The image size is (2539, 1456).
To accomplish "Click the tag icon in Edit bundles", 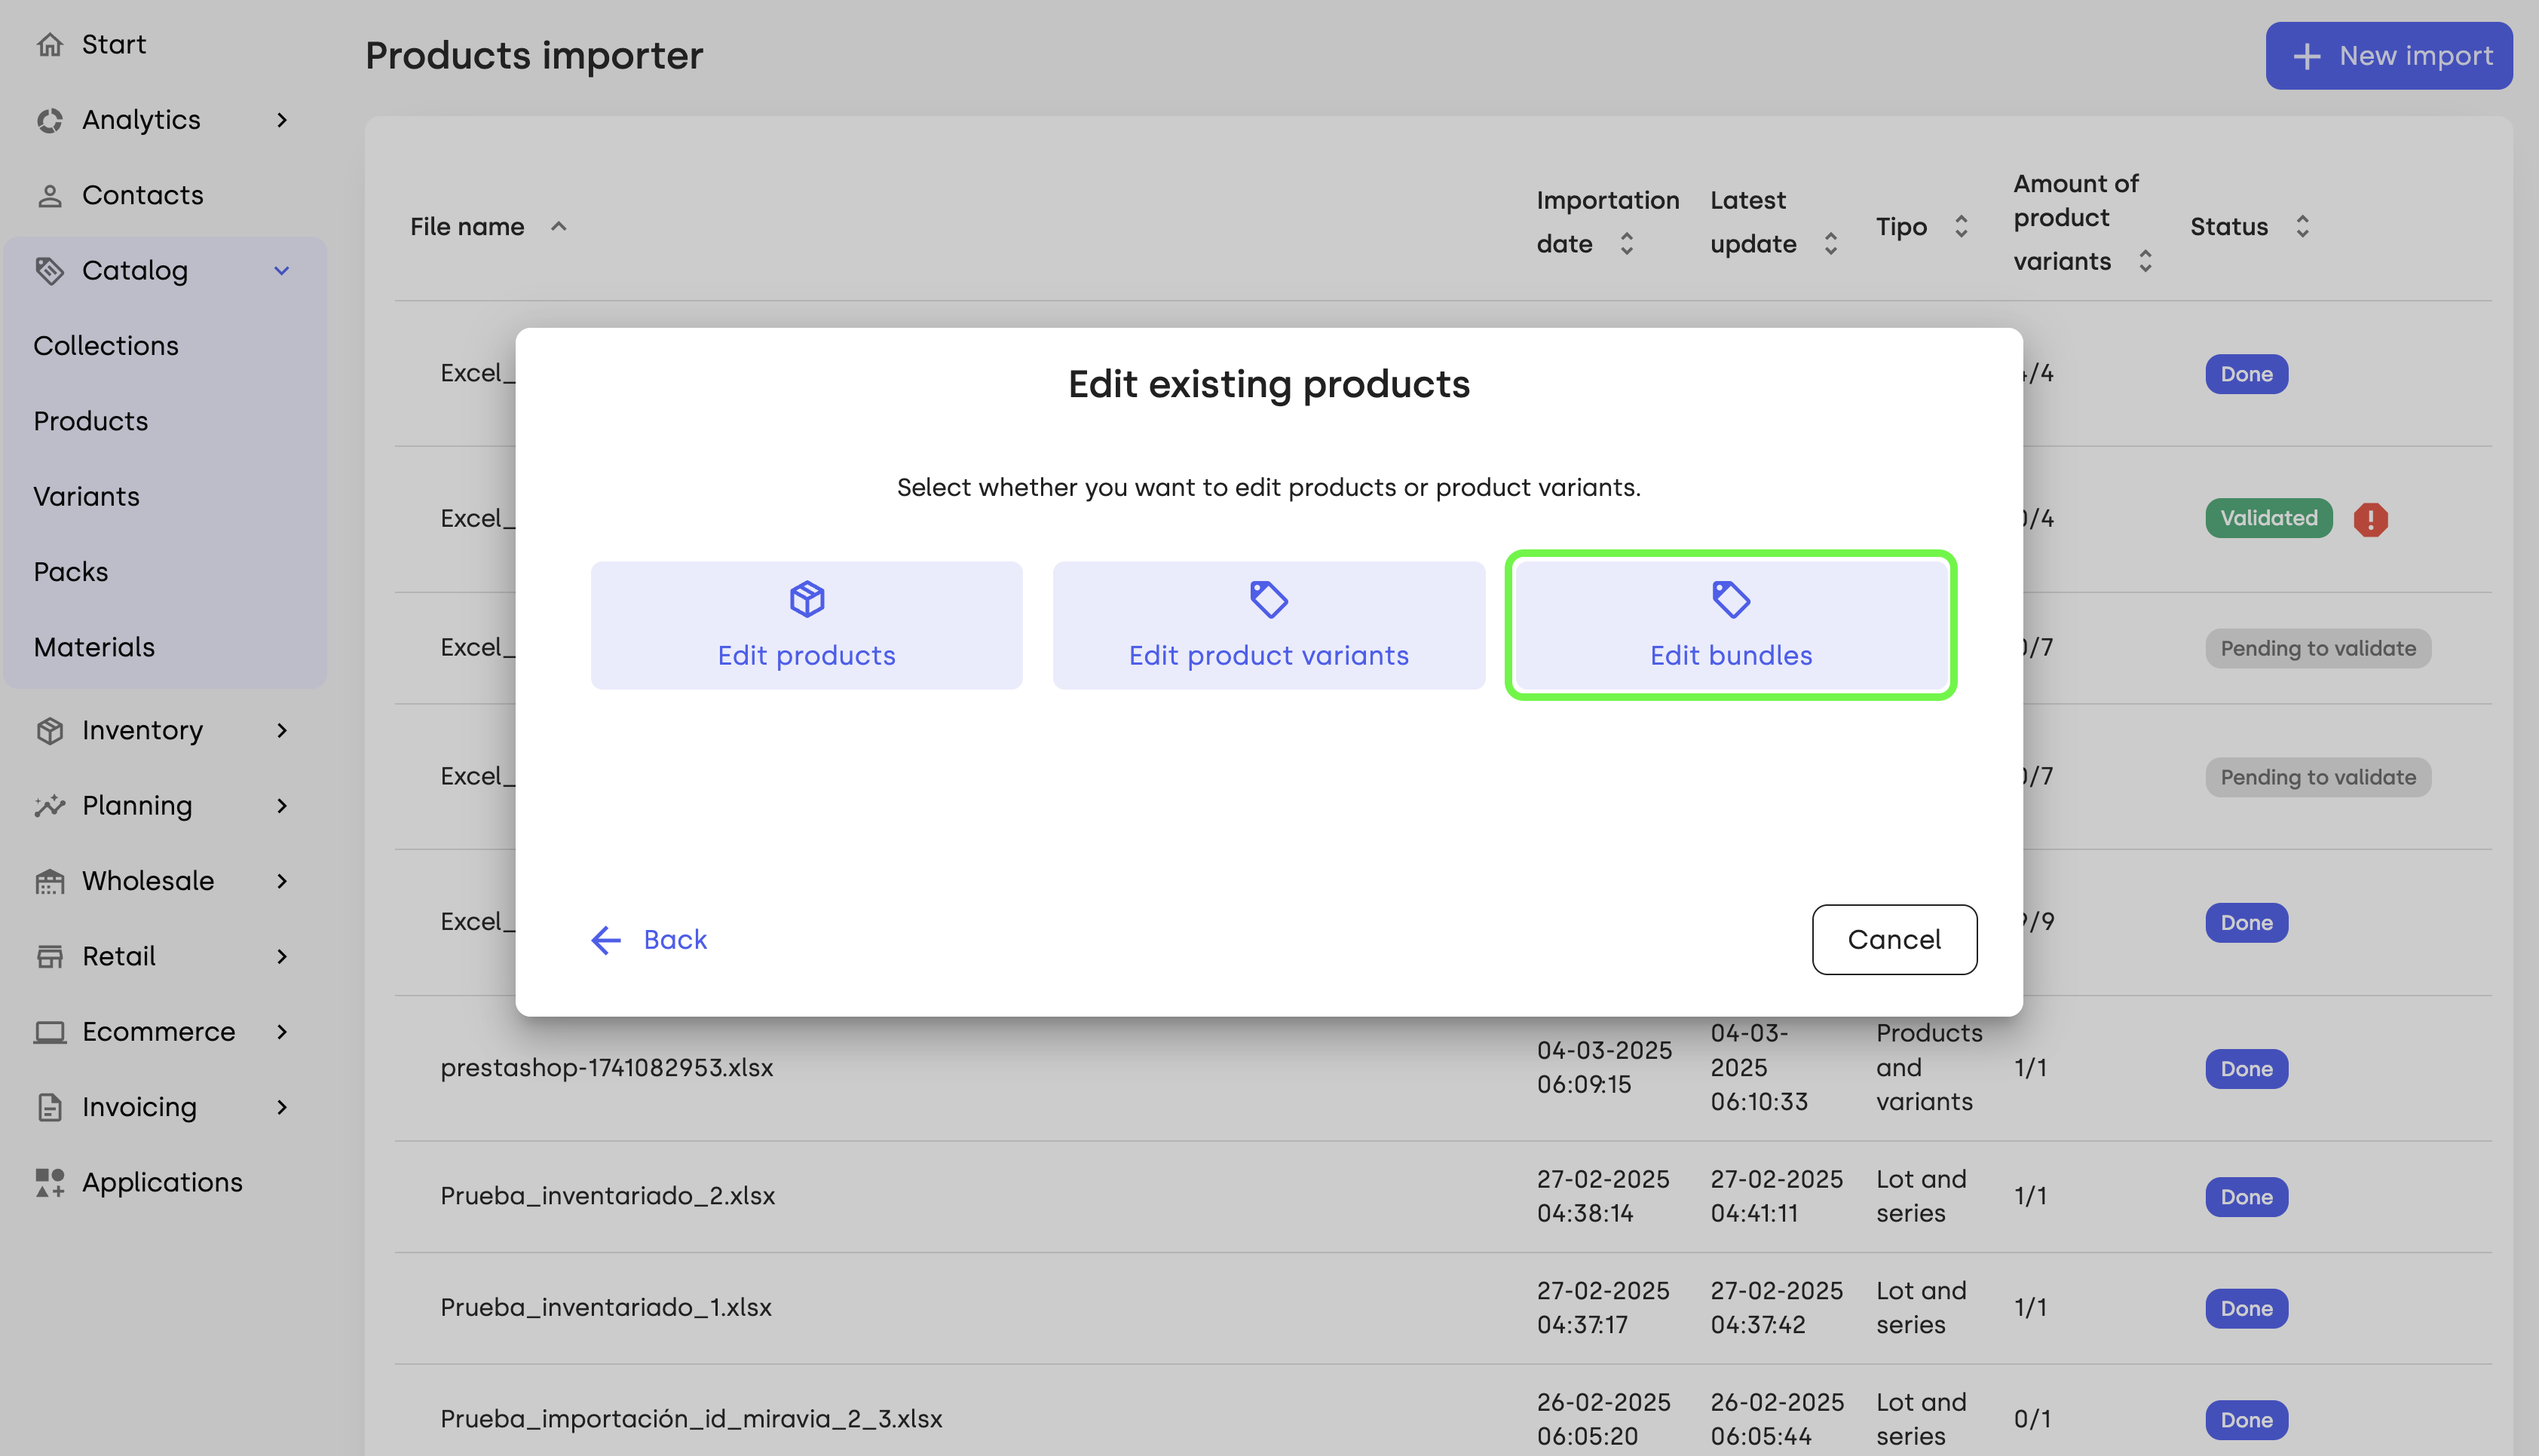I will [1731, 599].
